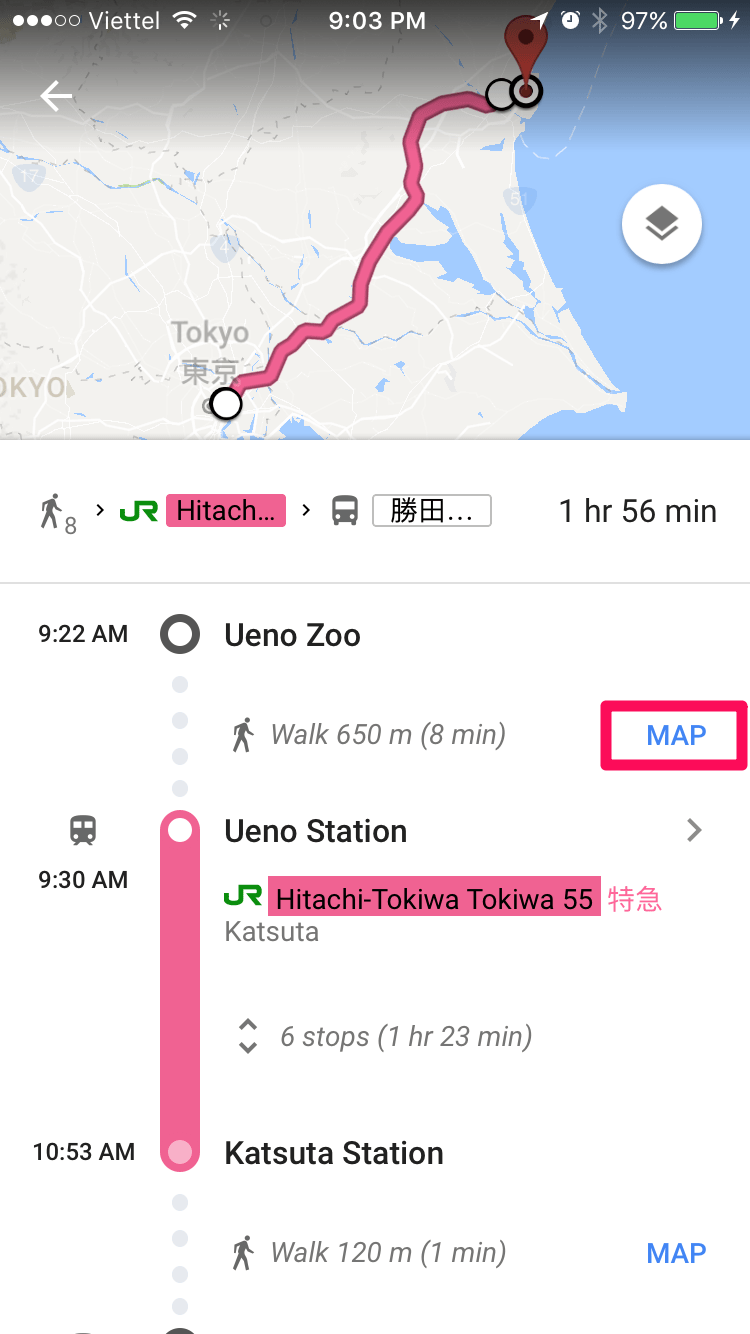Open MAP for the 120 m walk
The image size is (750, 1334).
click(x=676, y=1253)
